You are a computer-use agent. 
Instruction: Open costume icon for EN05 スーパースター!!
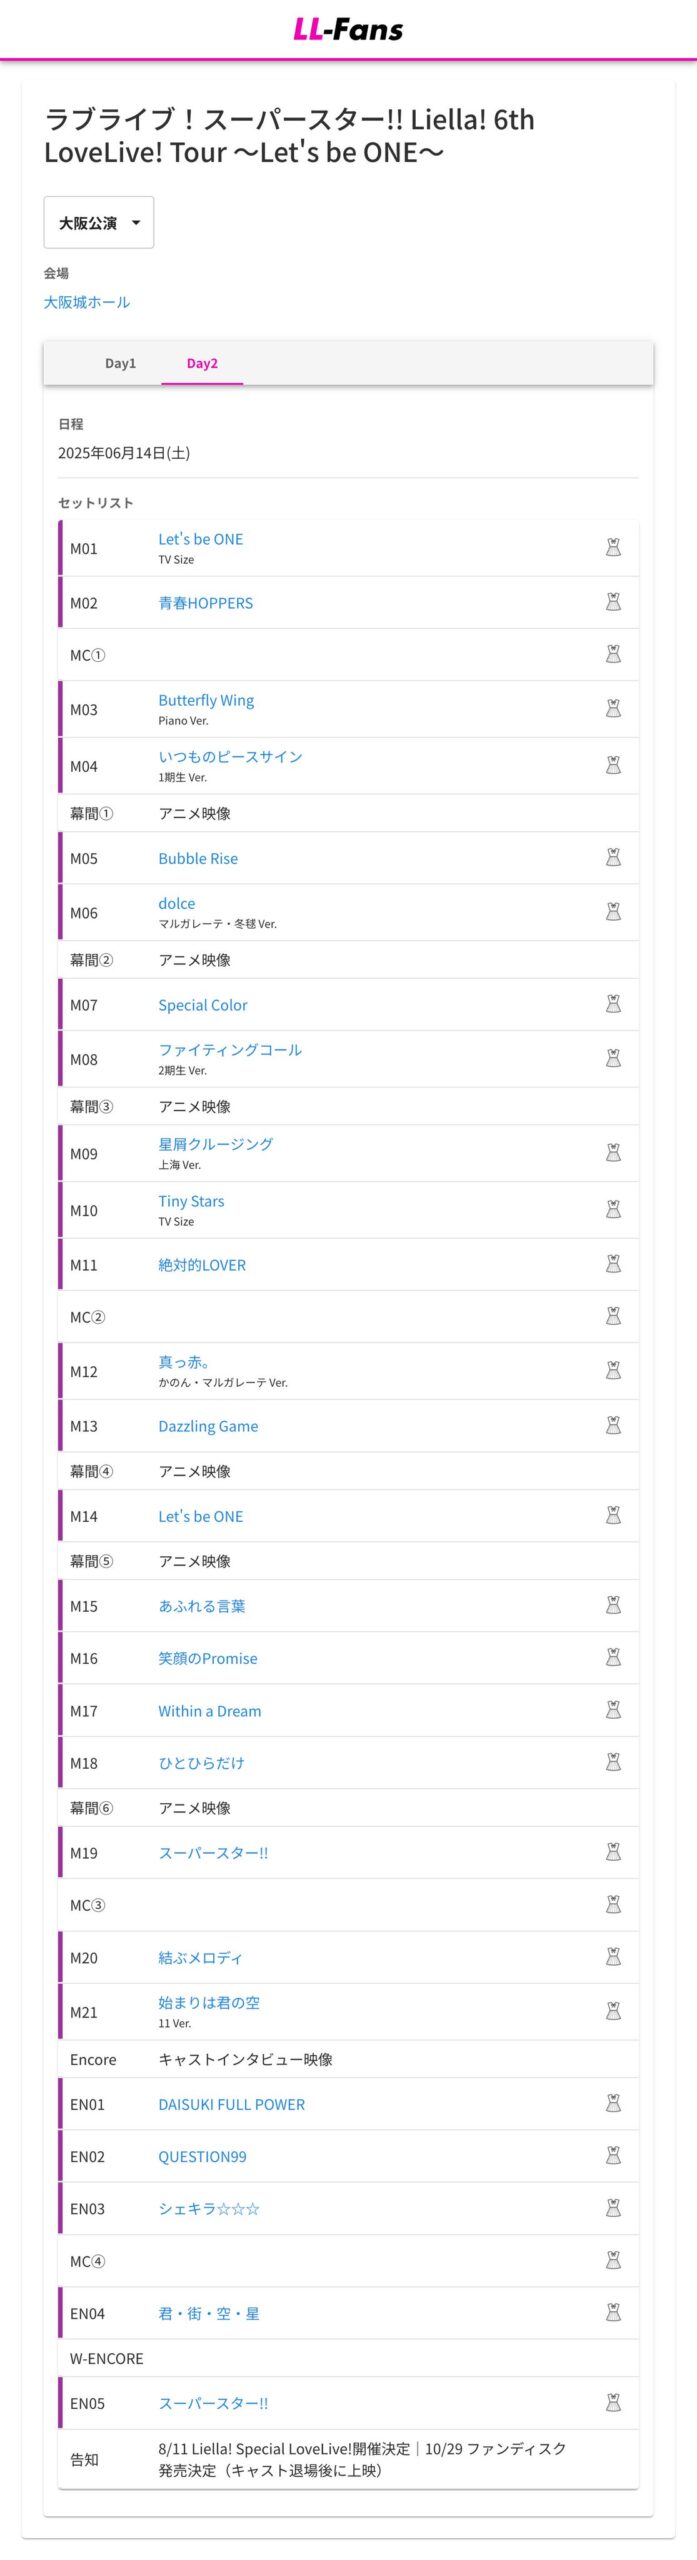(x=613, y=2402)
